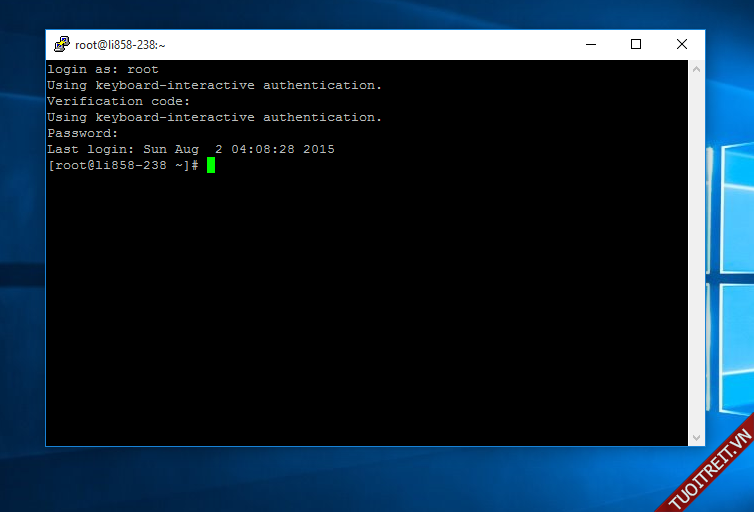This screenshot has height=512, width=754.
Task: Click the "Last login" timestamp line
Action: coord(190,149)
